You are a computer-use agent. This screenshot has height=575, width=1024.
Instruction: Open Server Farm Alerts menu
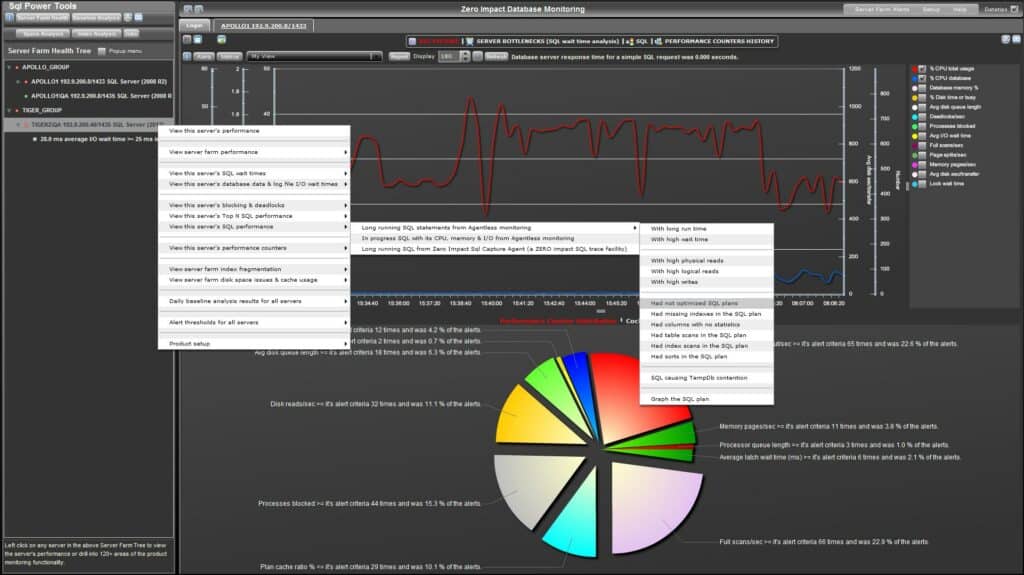[882, 9]
